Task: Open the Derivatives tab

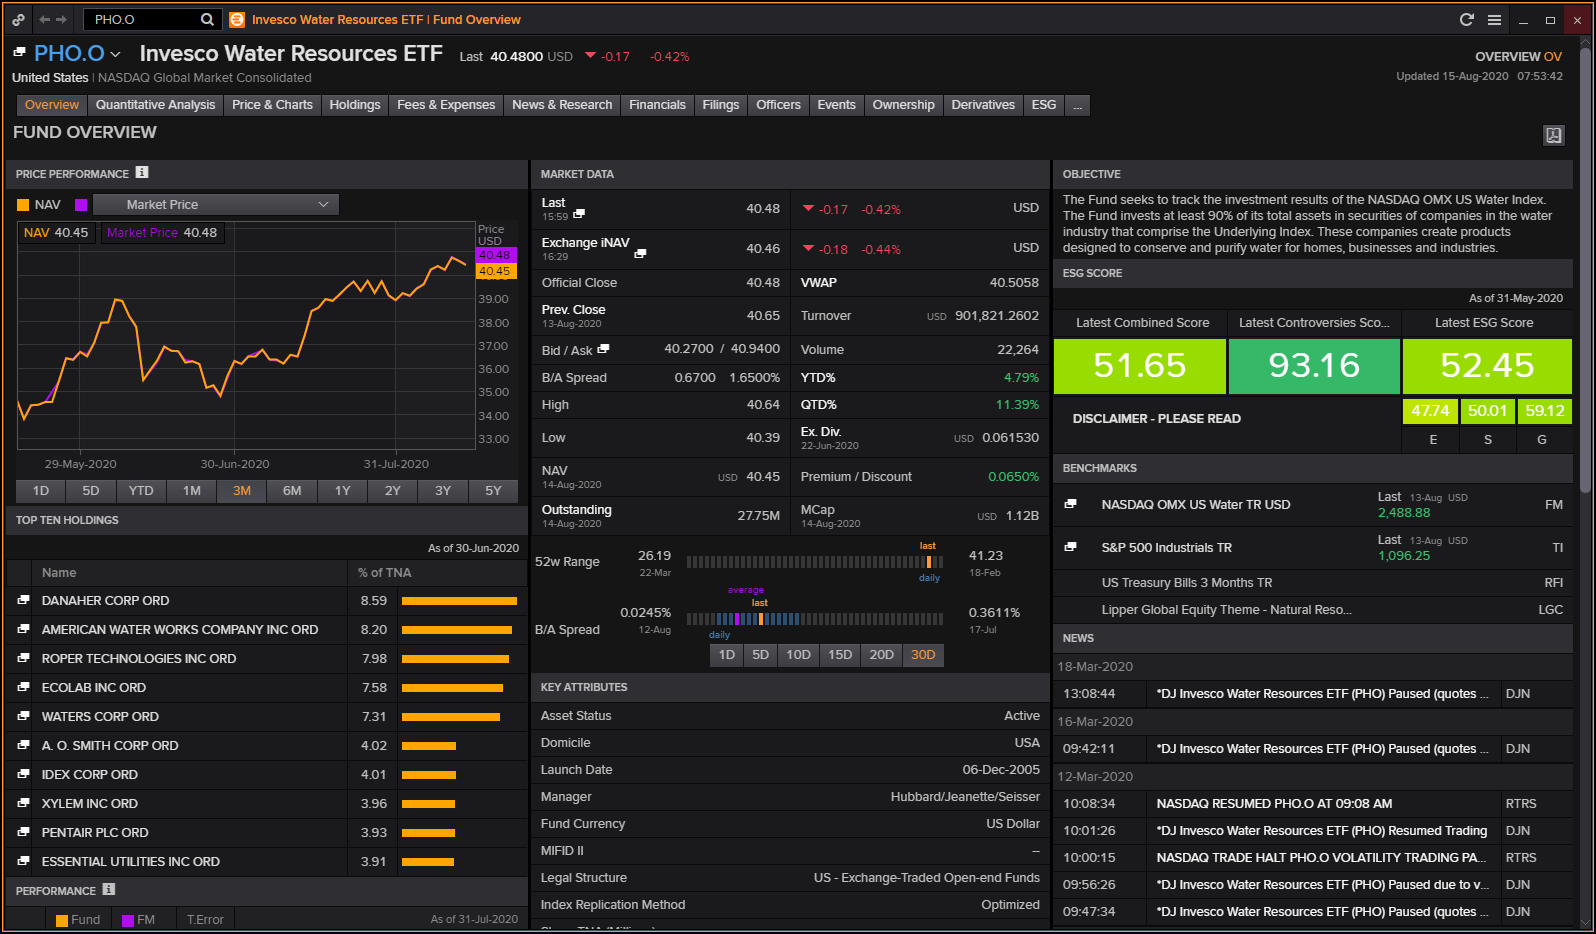Action: [983, 104]
